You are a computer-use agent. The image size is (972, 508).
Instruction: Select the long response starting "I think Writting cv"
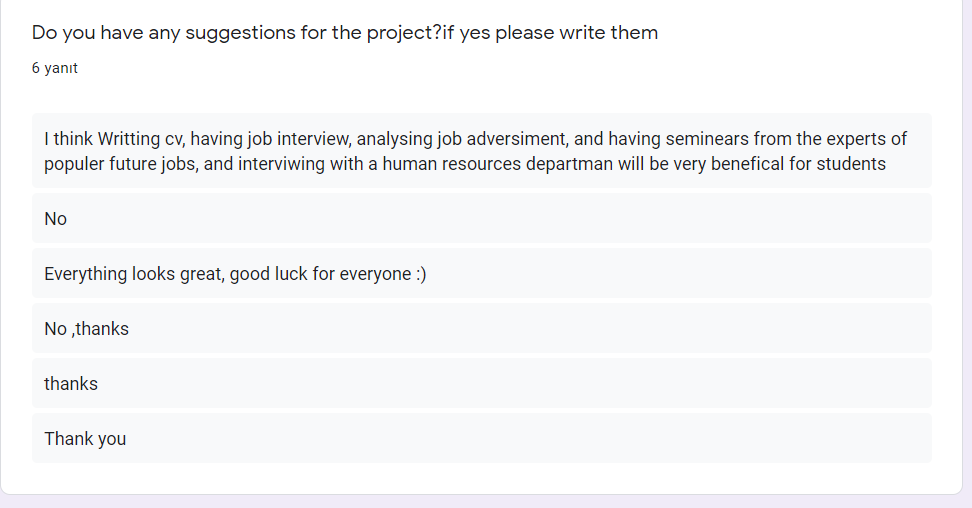click(481, 151)
